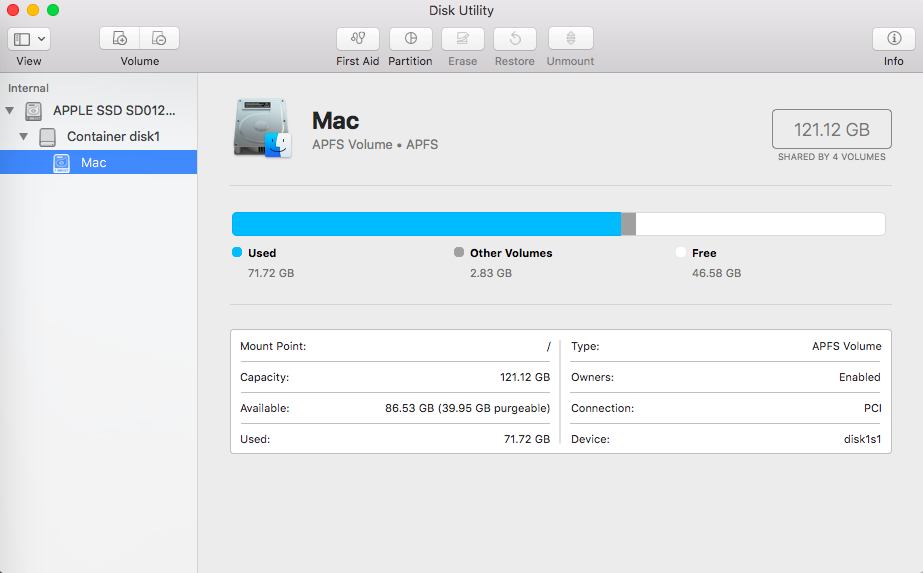Click the Restore toolbar icon
Screen dimensions: 923x573
pyautogui.click(x=515, y=39)
